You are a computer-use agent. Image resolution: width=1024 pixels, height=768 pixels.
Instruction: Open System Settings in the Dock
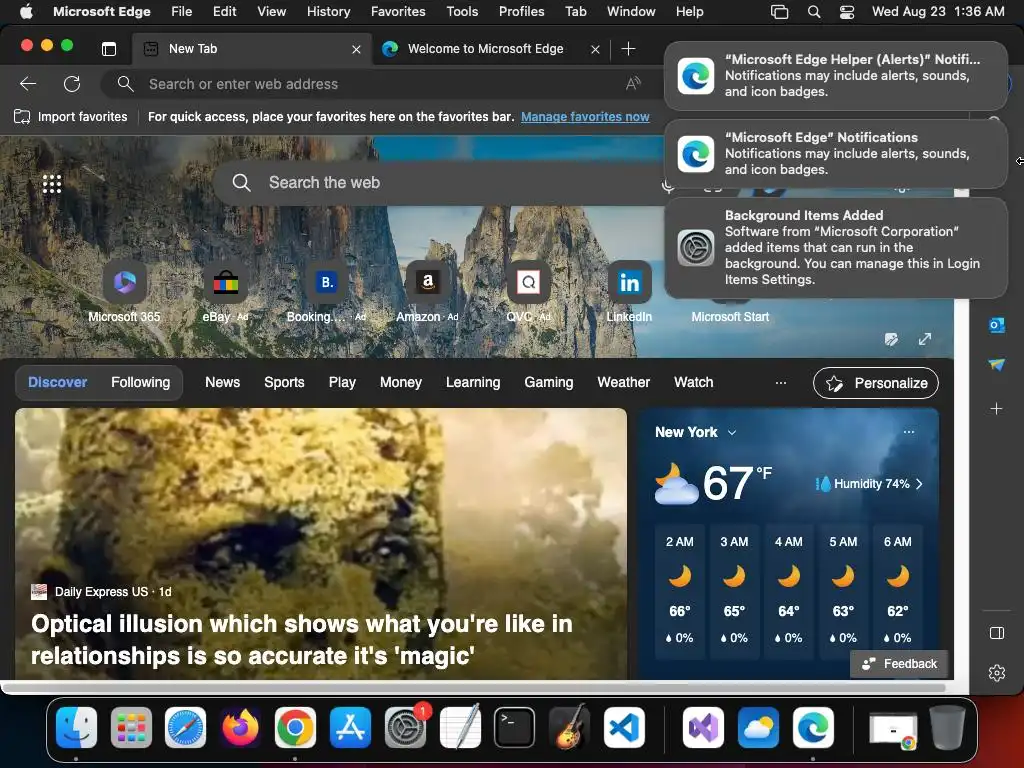[x=405, y=727]
